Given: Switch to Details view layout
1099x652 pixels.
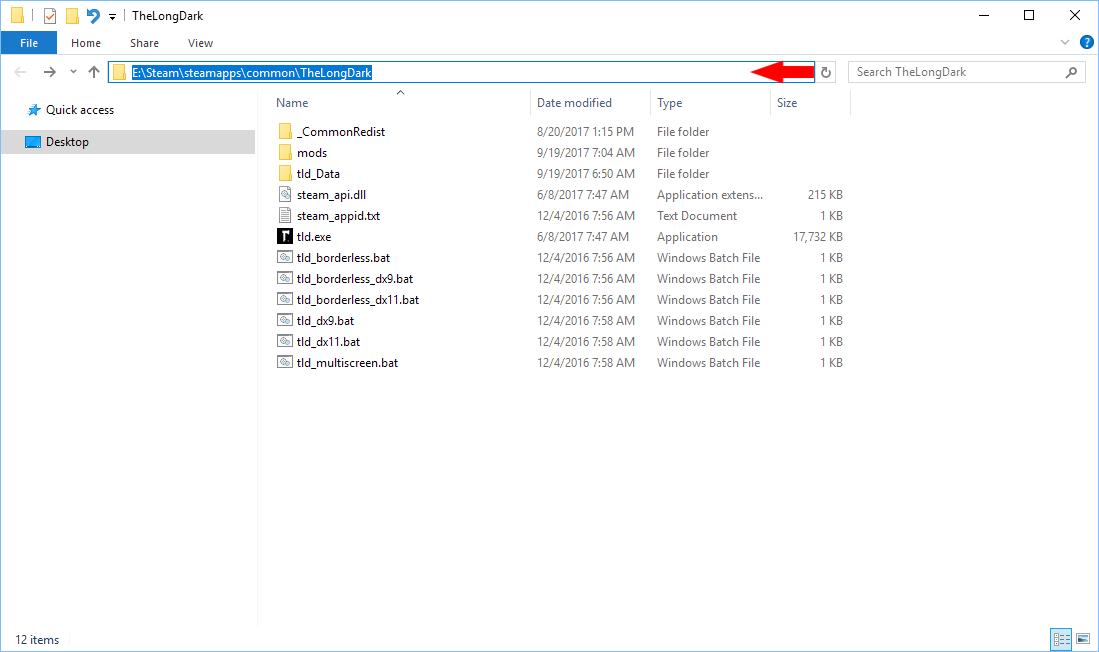Looking at the screenshot, I should [x=1061, y=639].
